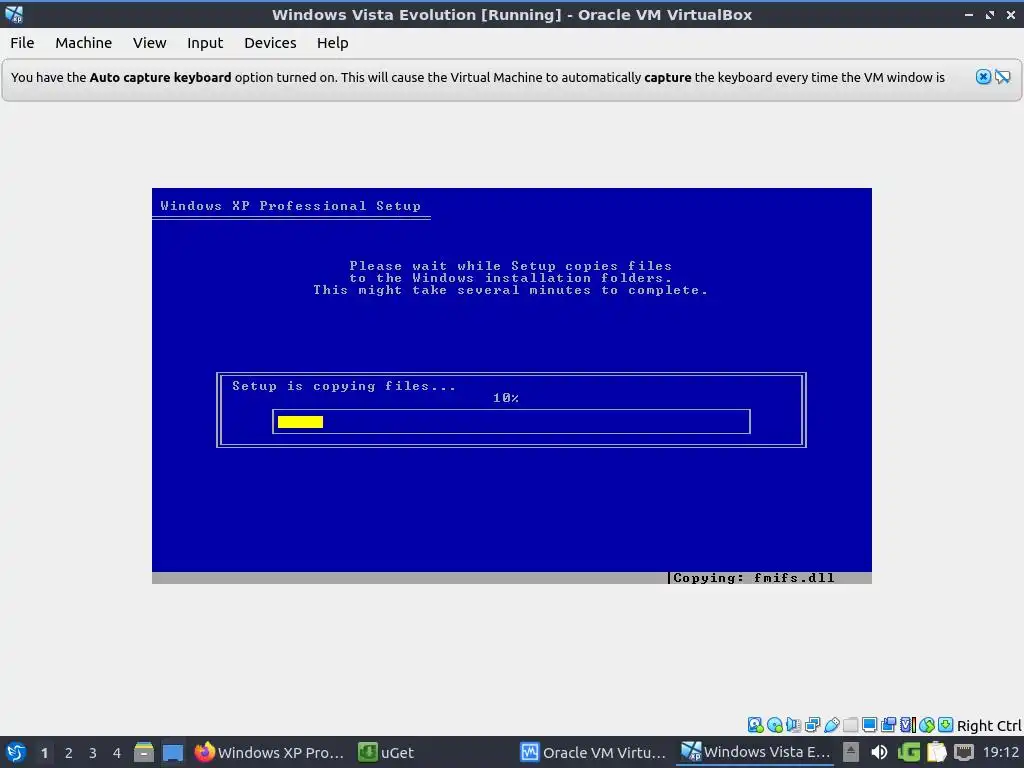Click the keyboard capture arrow icon
This screenshot has height=768, width=1024.
pos(946,725)
